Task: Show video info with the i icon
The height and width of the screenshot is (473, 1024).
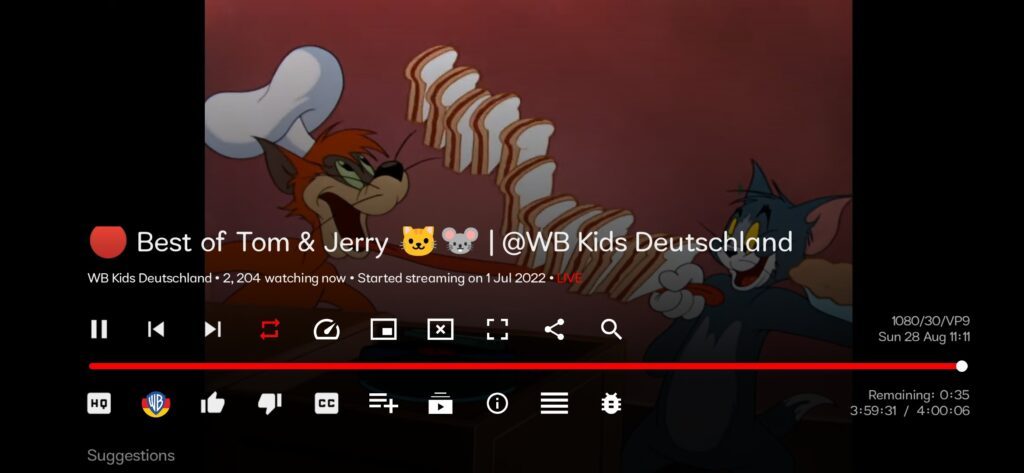Action: click(x=497, y=404)
